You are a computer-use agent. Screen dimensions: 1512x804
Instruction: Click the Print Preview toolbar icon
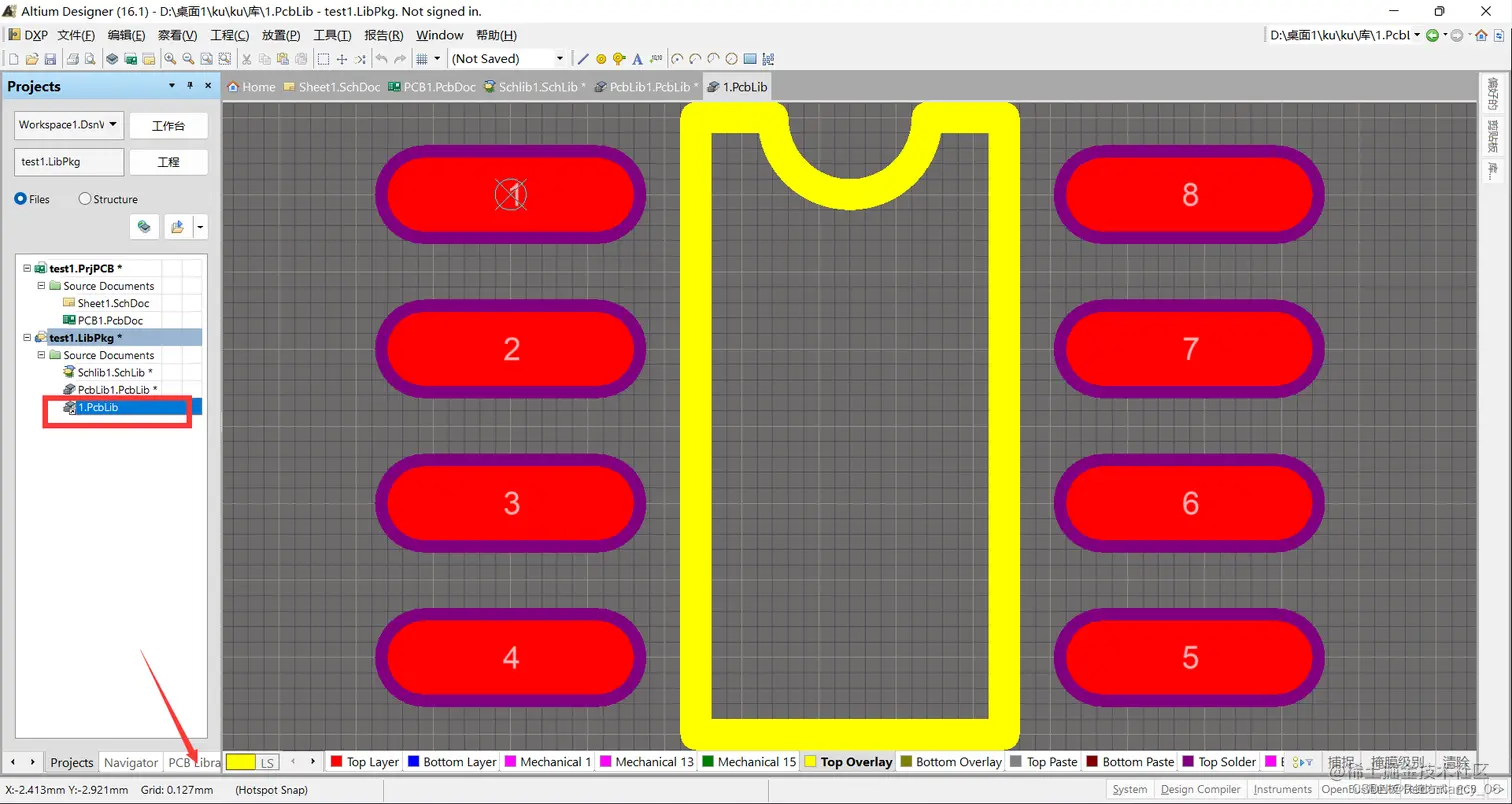pyautogui.click(x=89, y=59)
